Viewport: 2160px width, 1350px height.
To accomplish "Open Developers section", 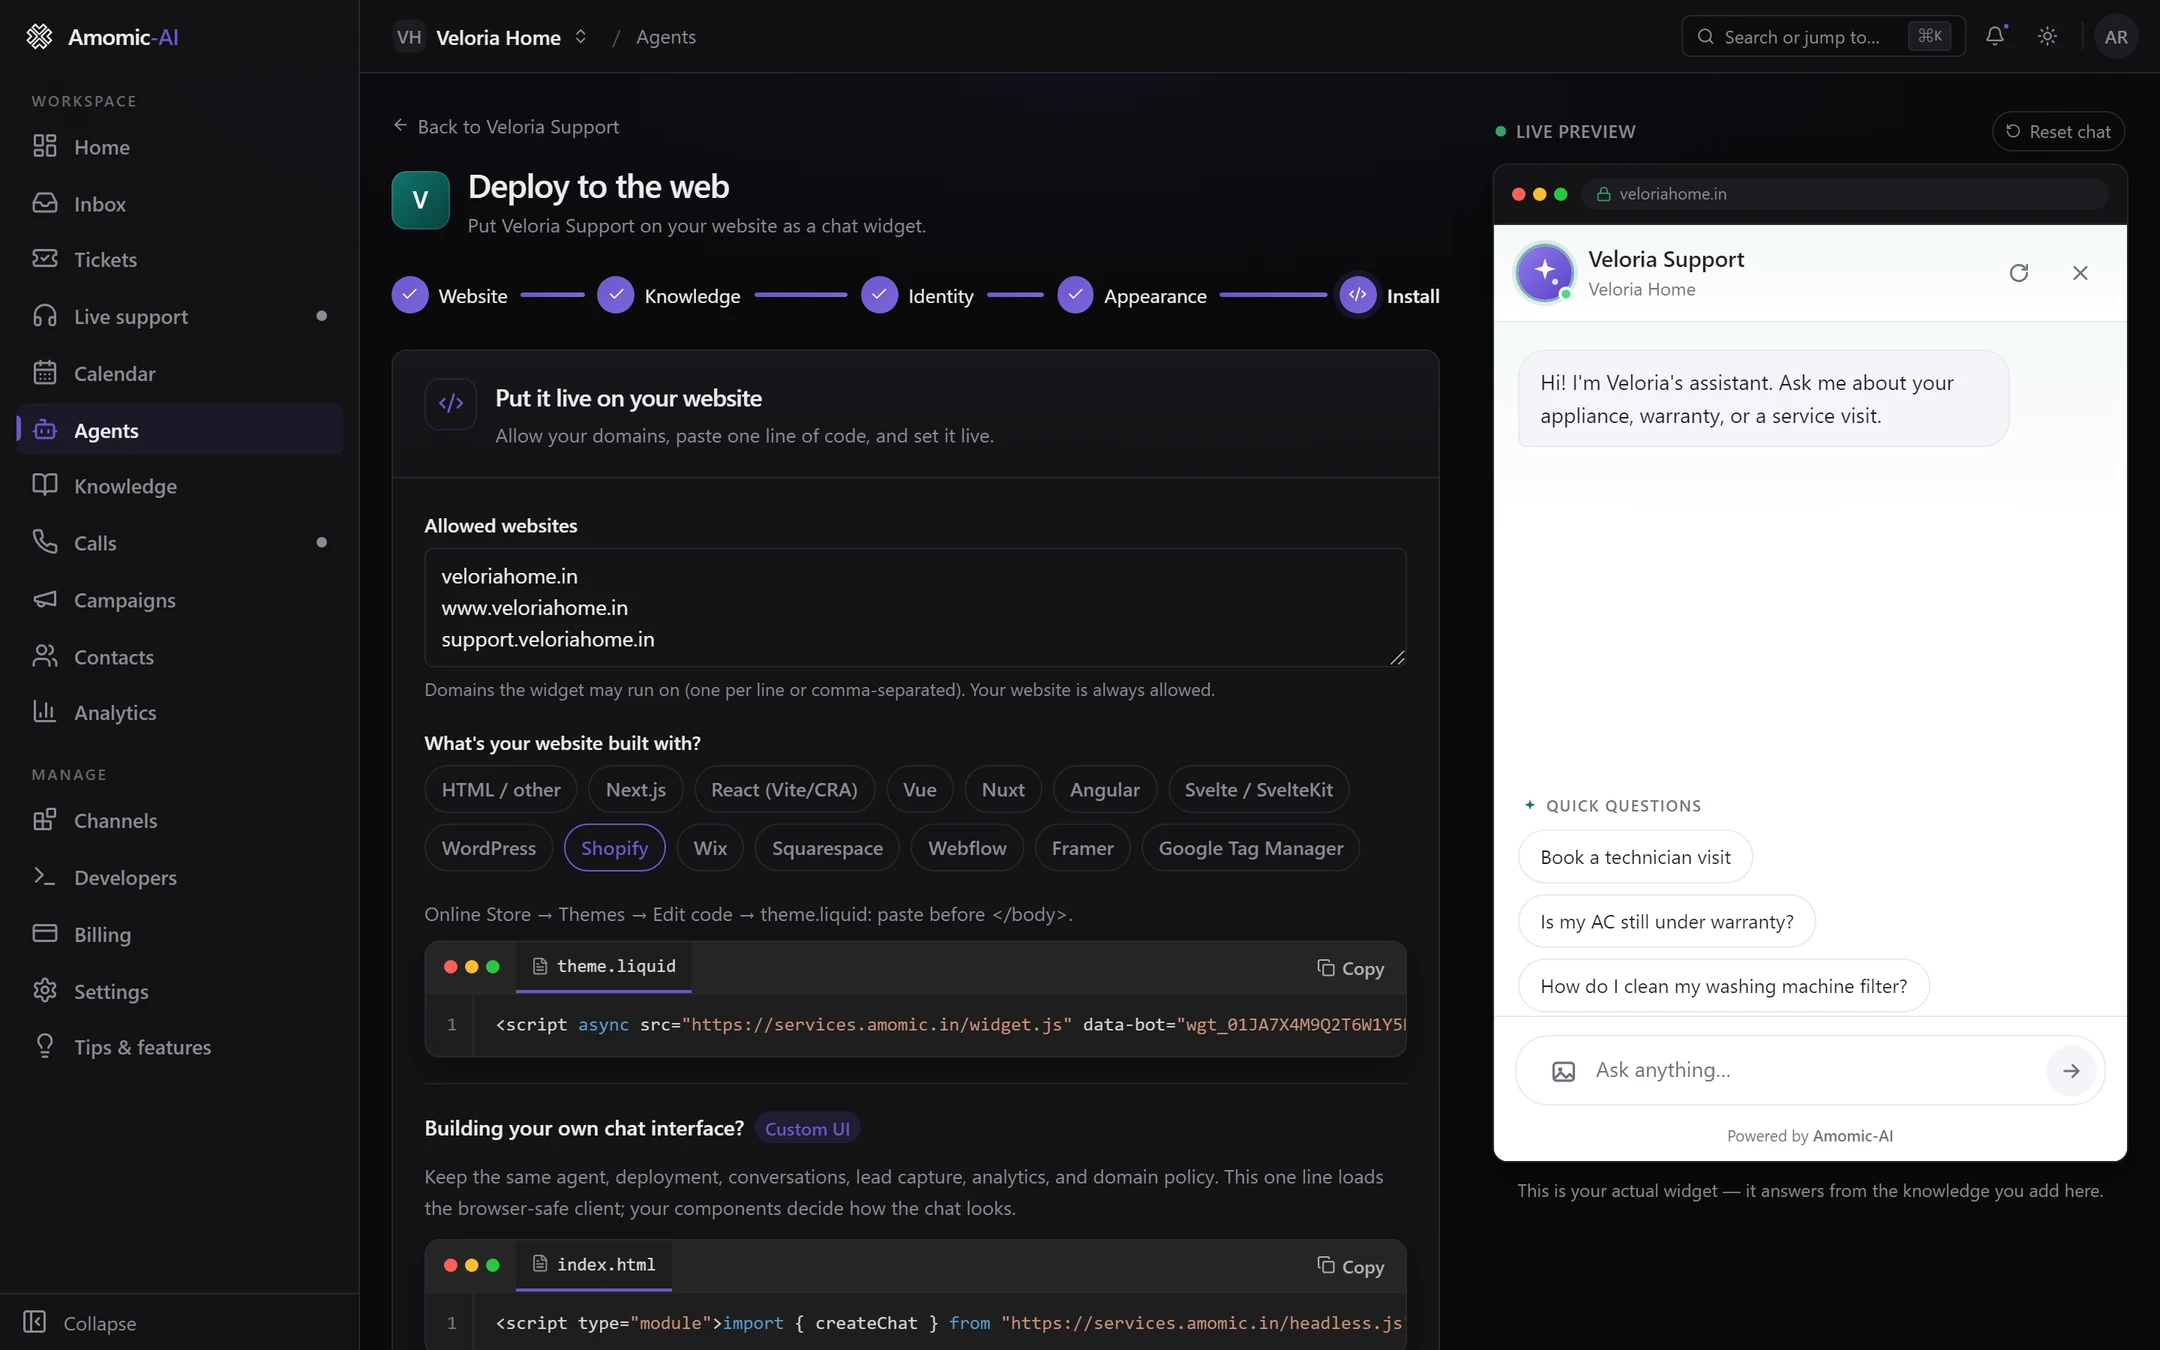I will pyautogui.click(x=180, y=878).
